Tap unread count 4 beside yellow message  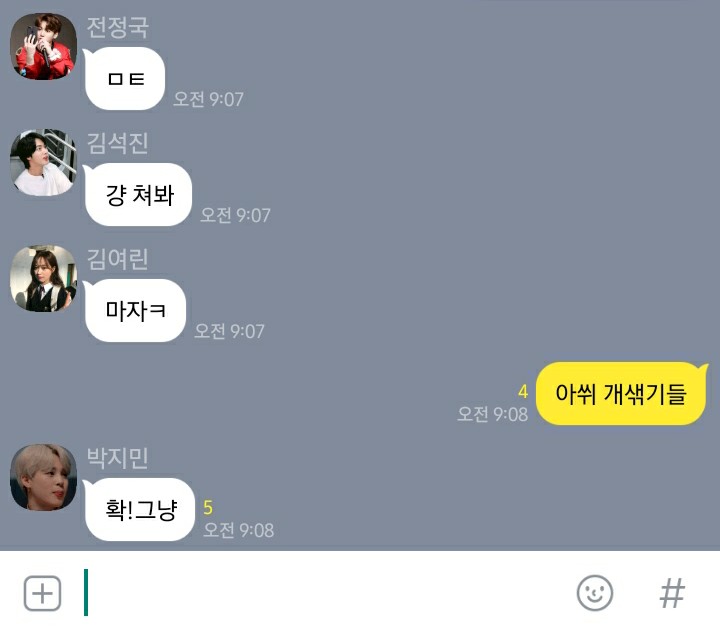(x=523, y=392)
